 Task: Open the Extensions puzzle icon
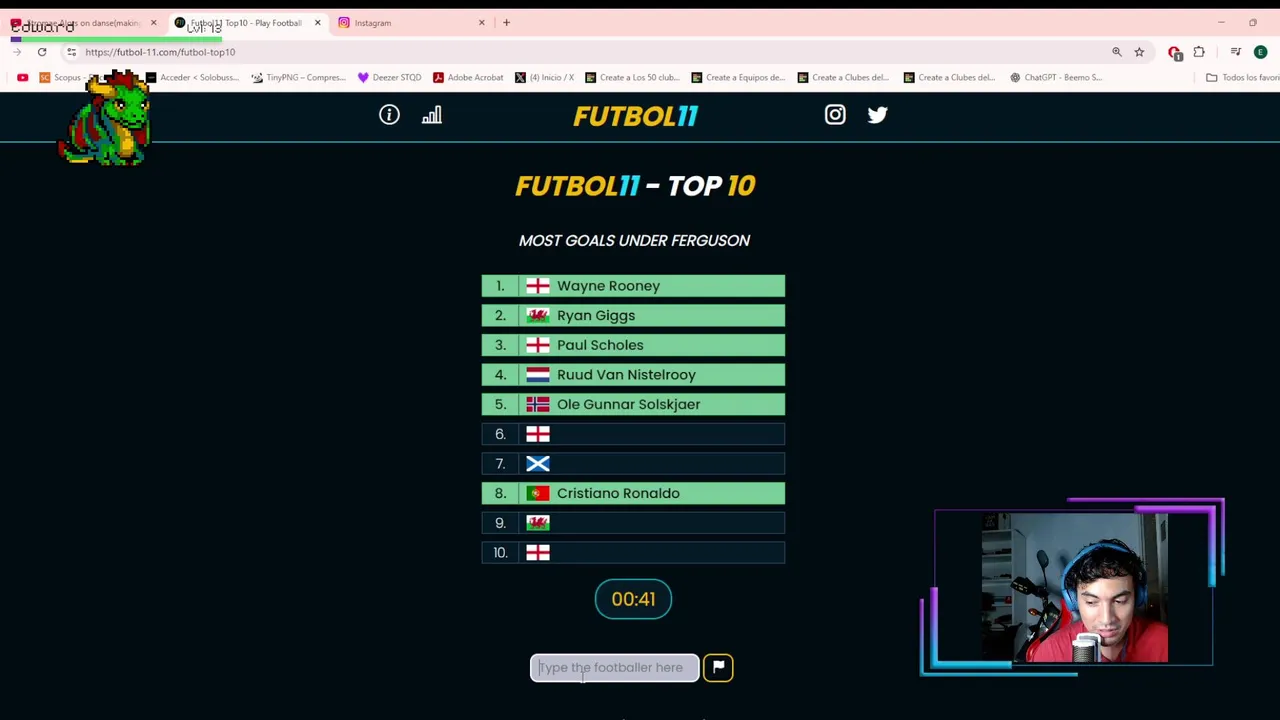[1199, 52]
